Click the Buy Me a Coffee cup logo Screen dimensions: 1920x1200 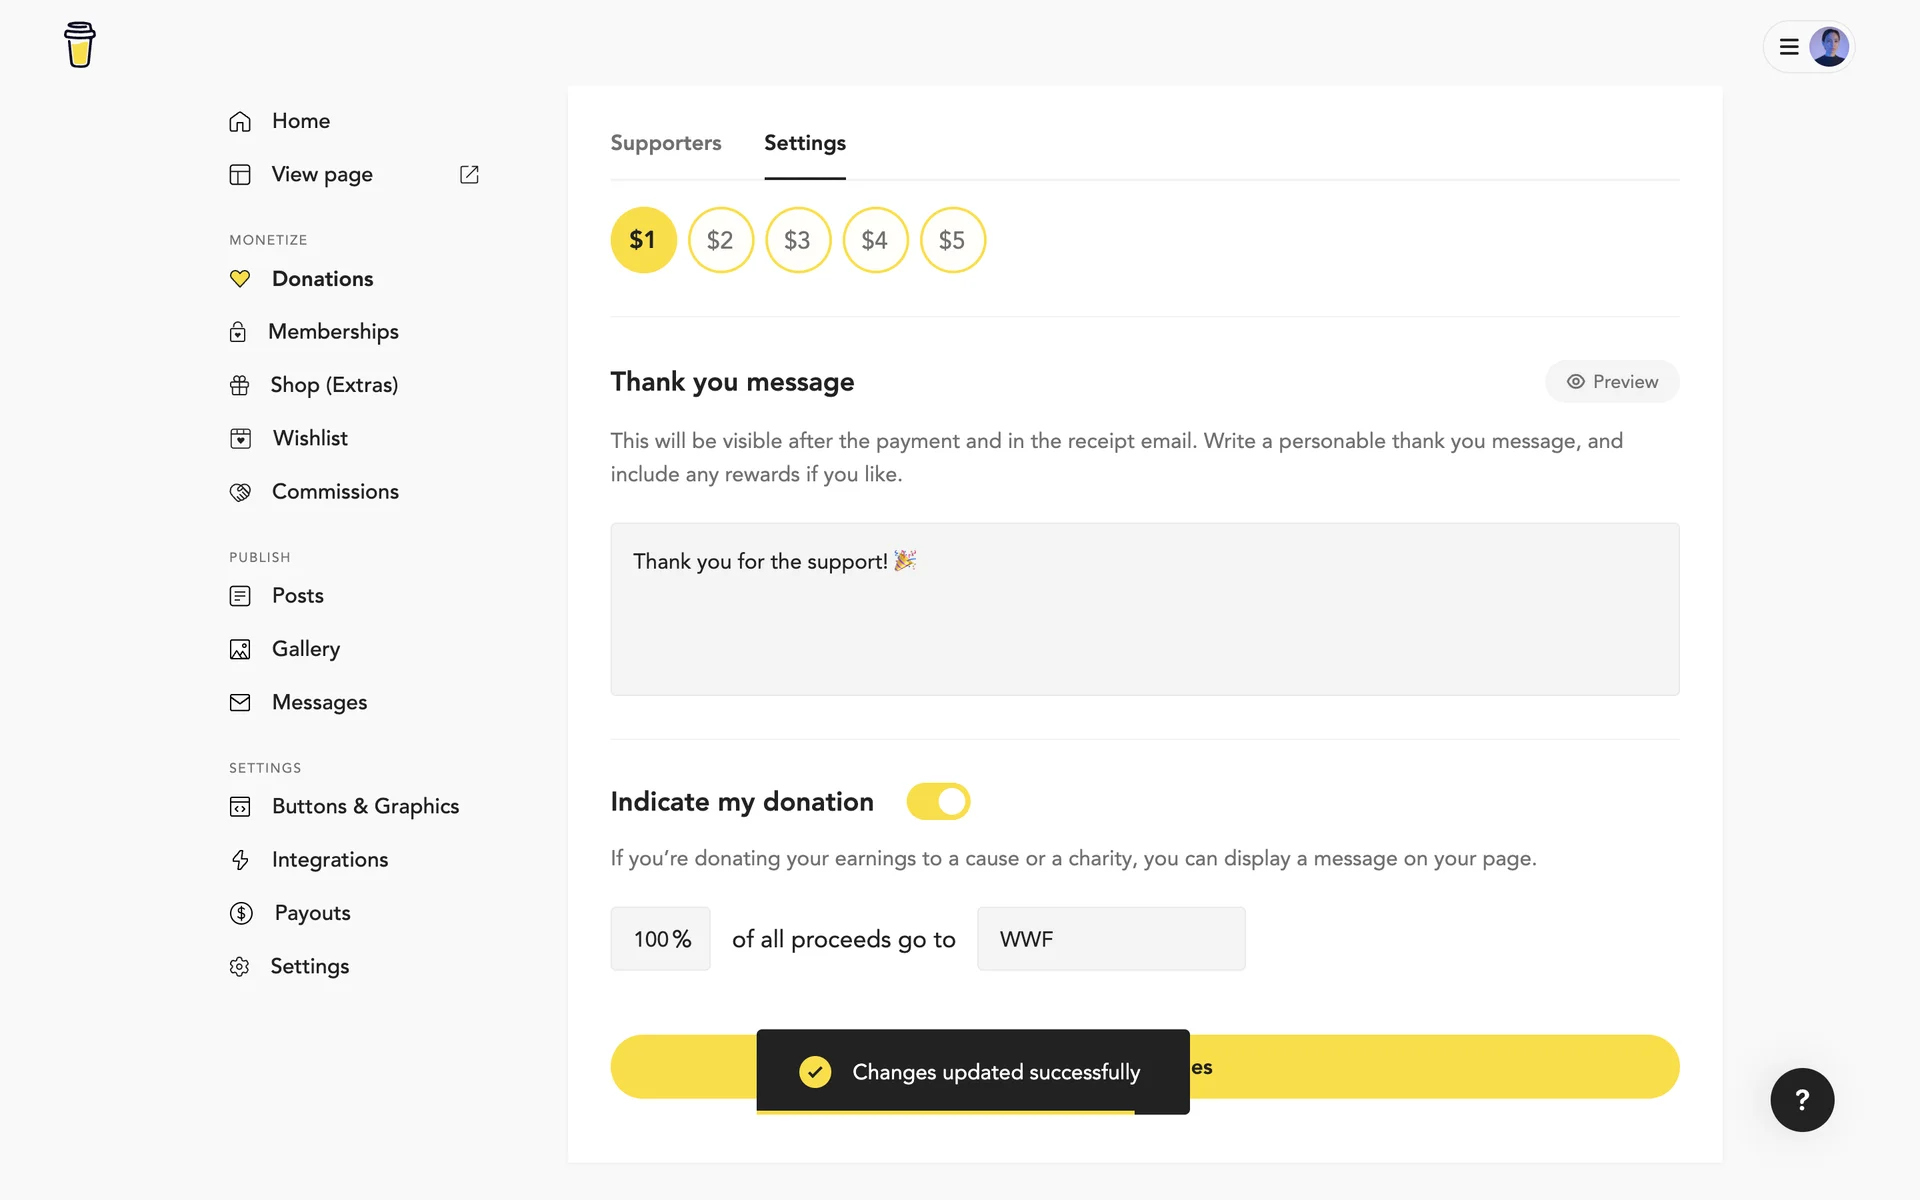point(80,45)
